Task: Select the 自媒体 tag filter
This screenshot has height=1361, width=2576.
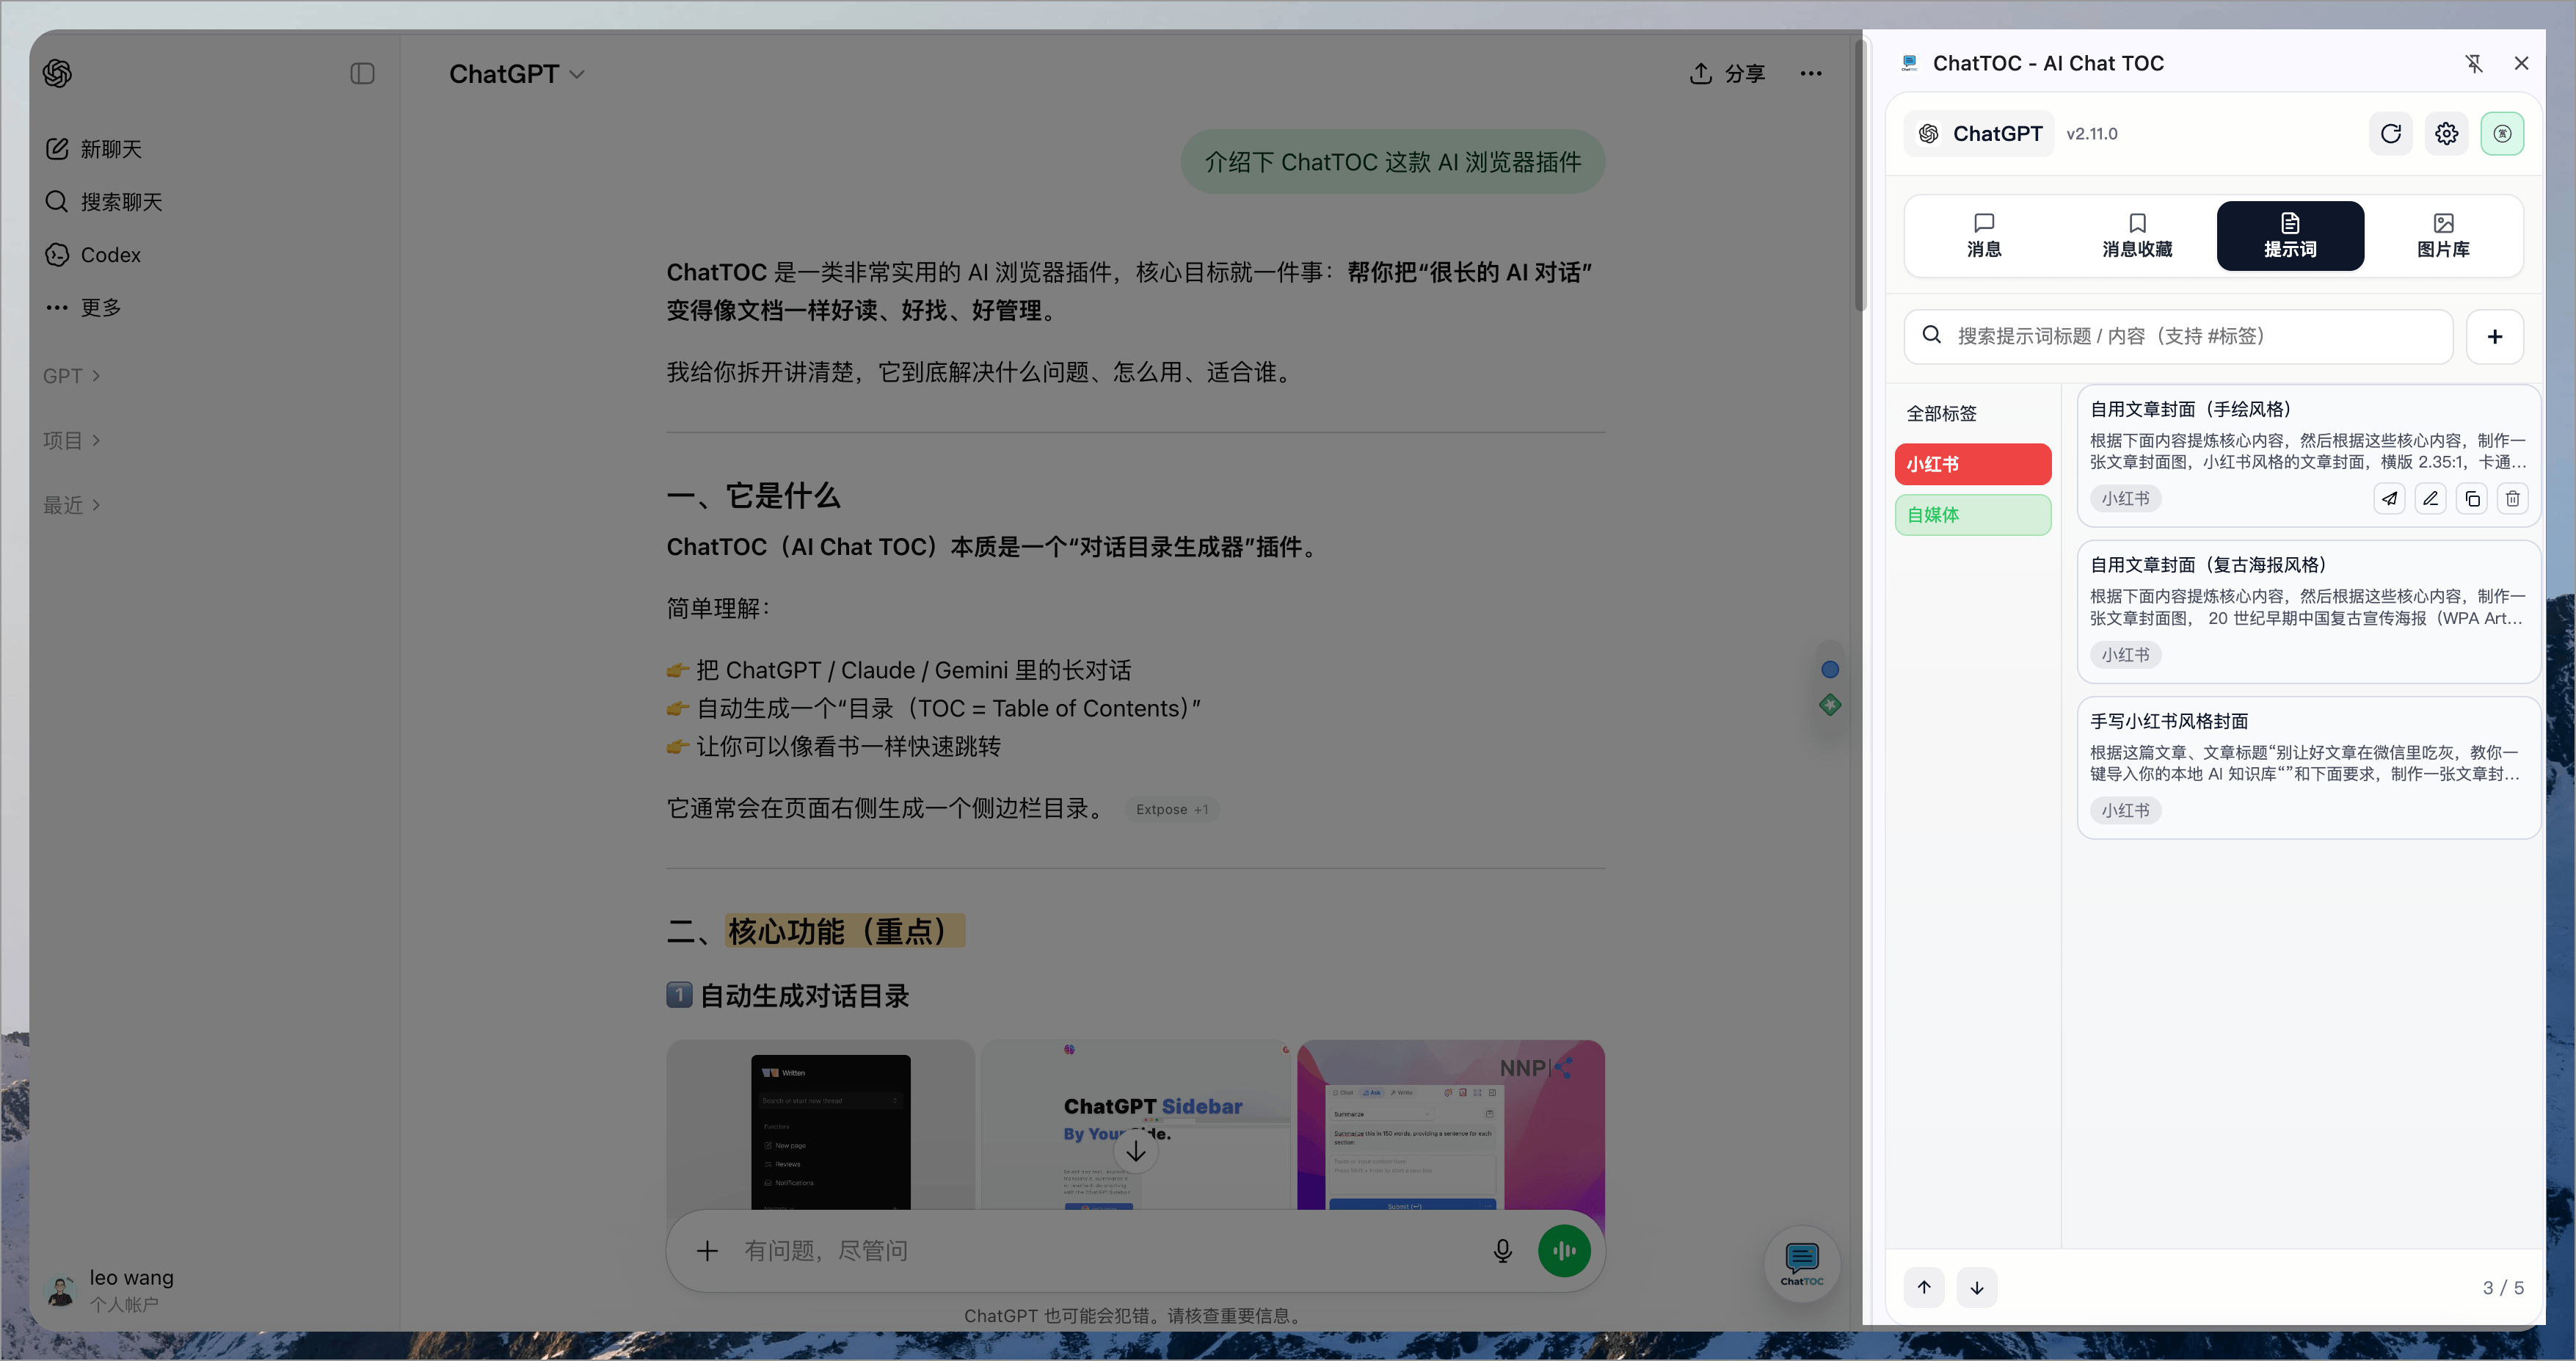Action: [1972, 515]
